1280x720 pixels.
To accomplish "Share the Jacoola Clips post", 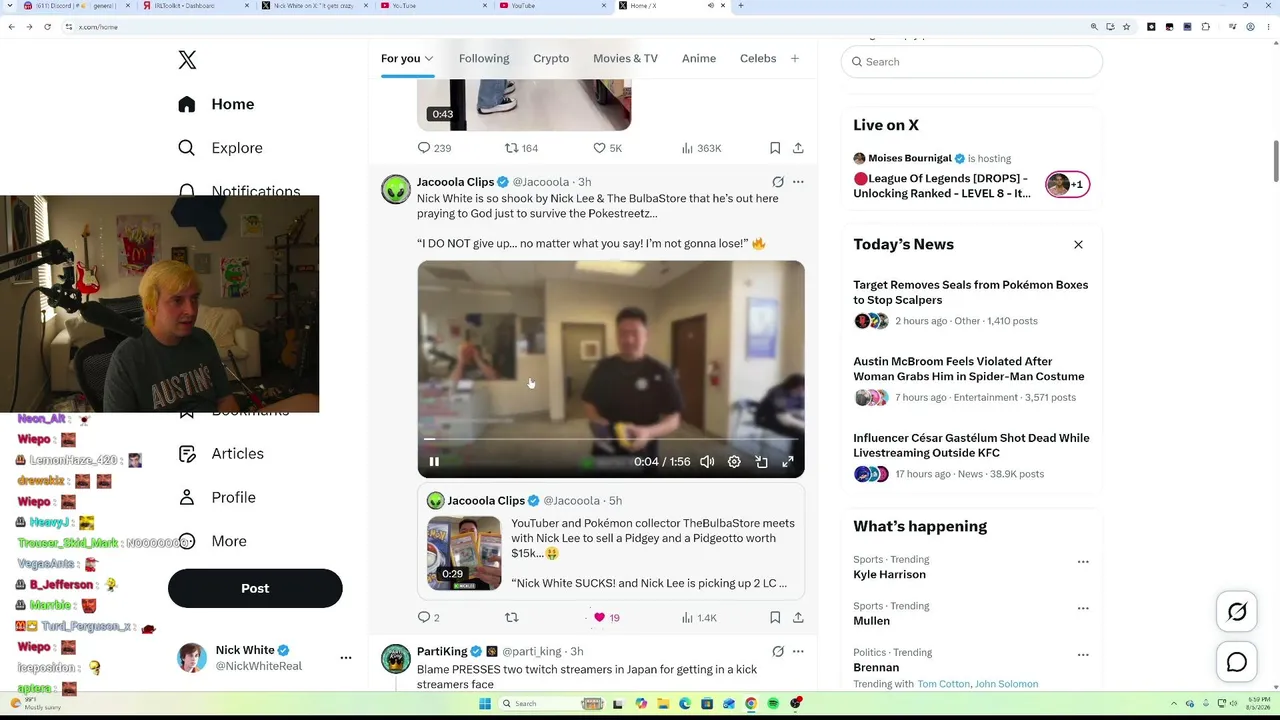I will pyautogui.click(x=798, y=618).
